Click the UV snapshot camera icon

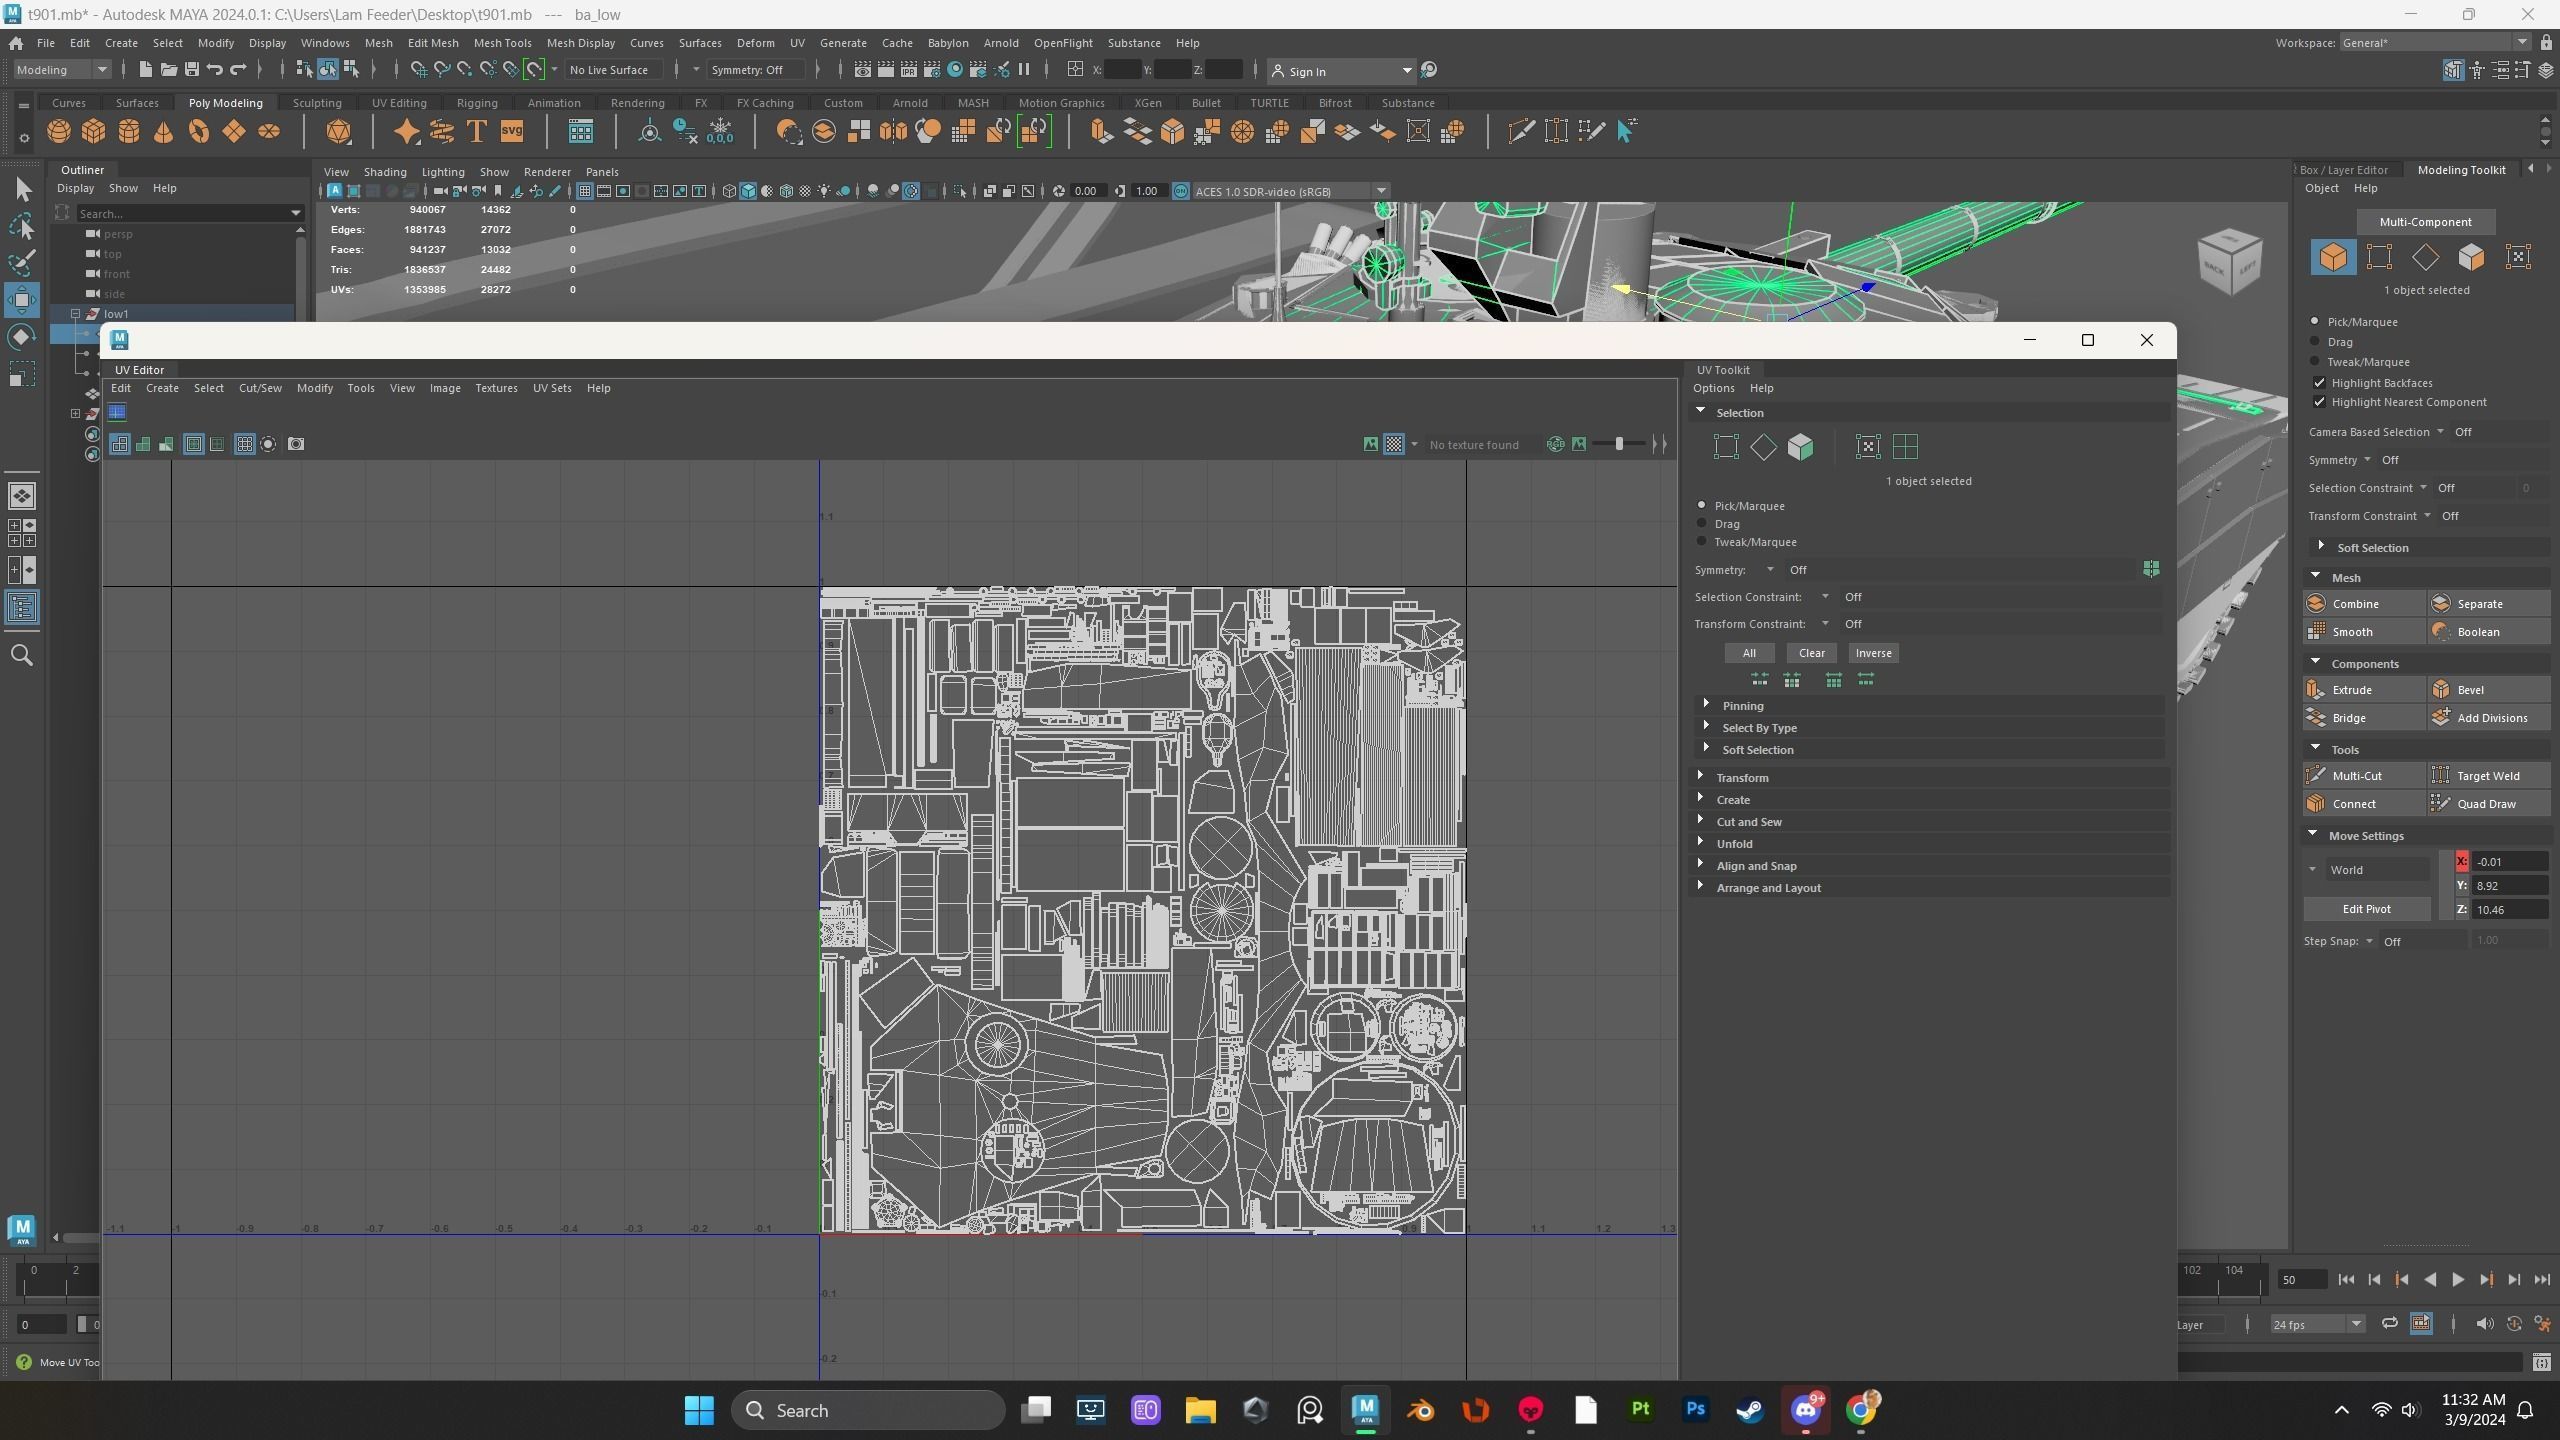(x=296, y=444)
